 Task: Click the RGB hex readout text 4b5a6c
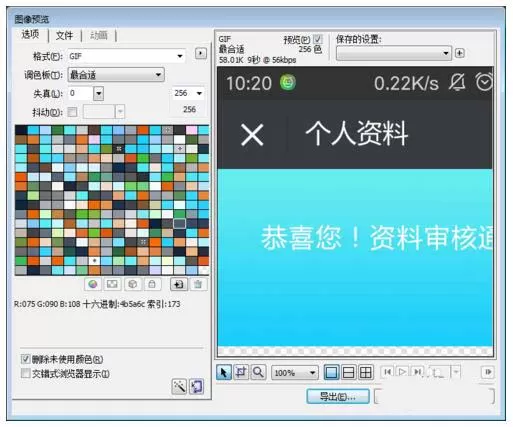[132, 304]
